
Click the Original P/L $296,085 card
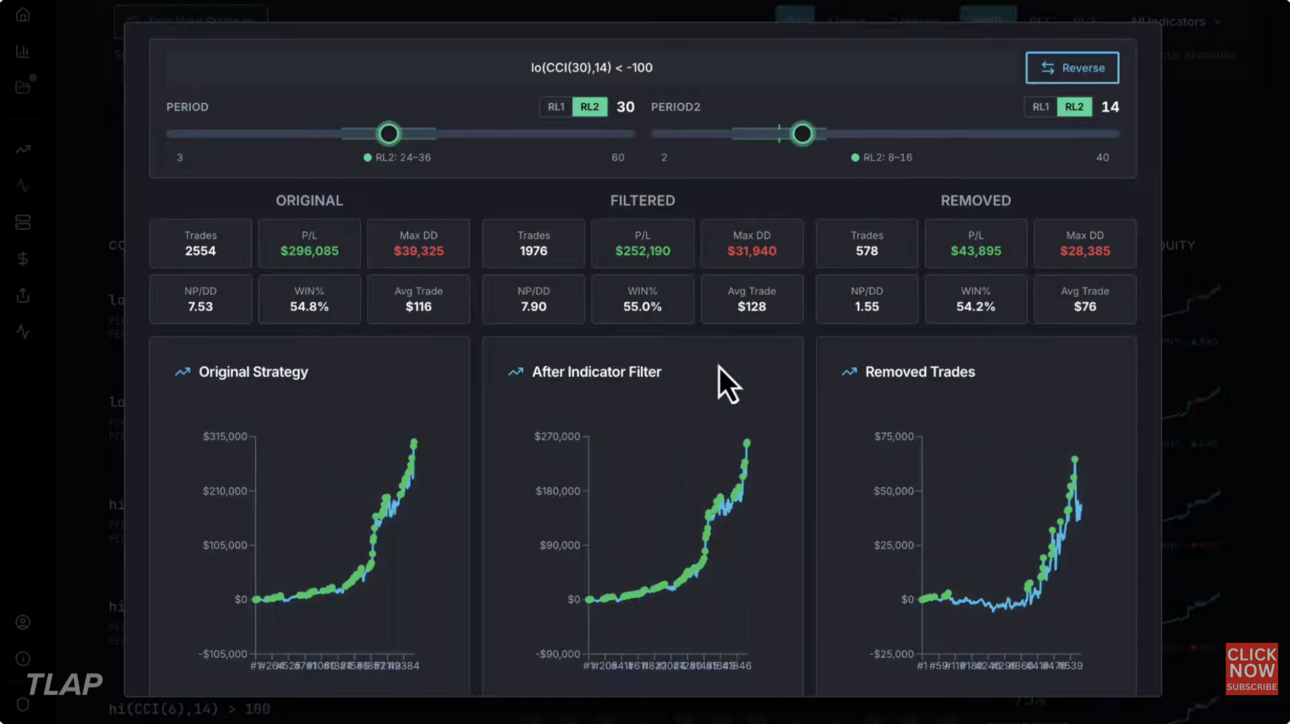309,244
